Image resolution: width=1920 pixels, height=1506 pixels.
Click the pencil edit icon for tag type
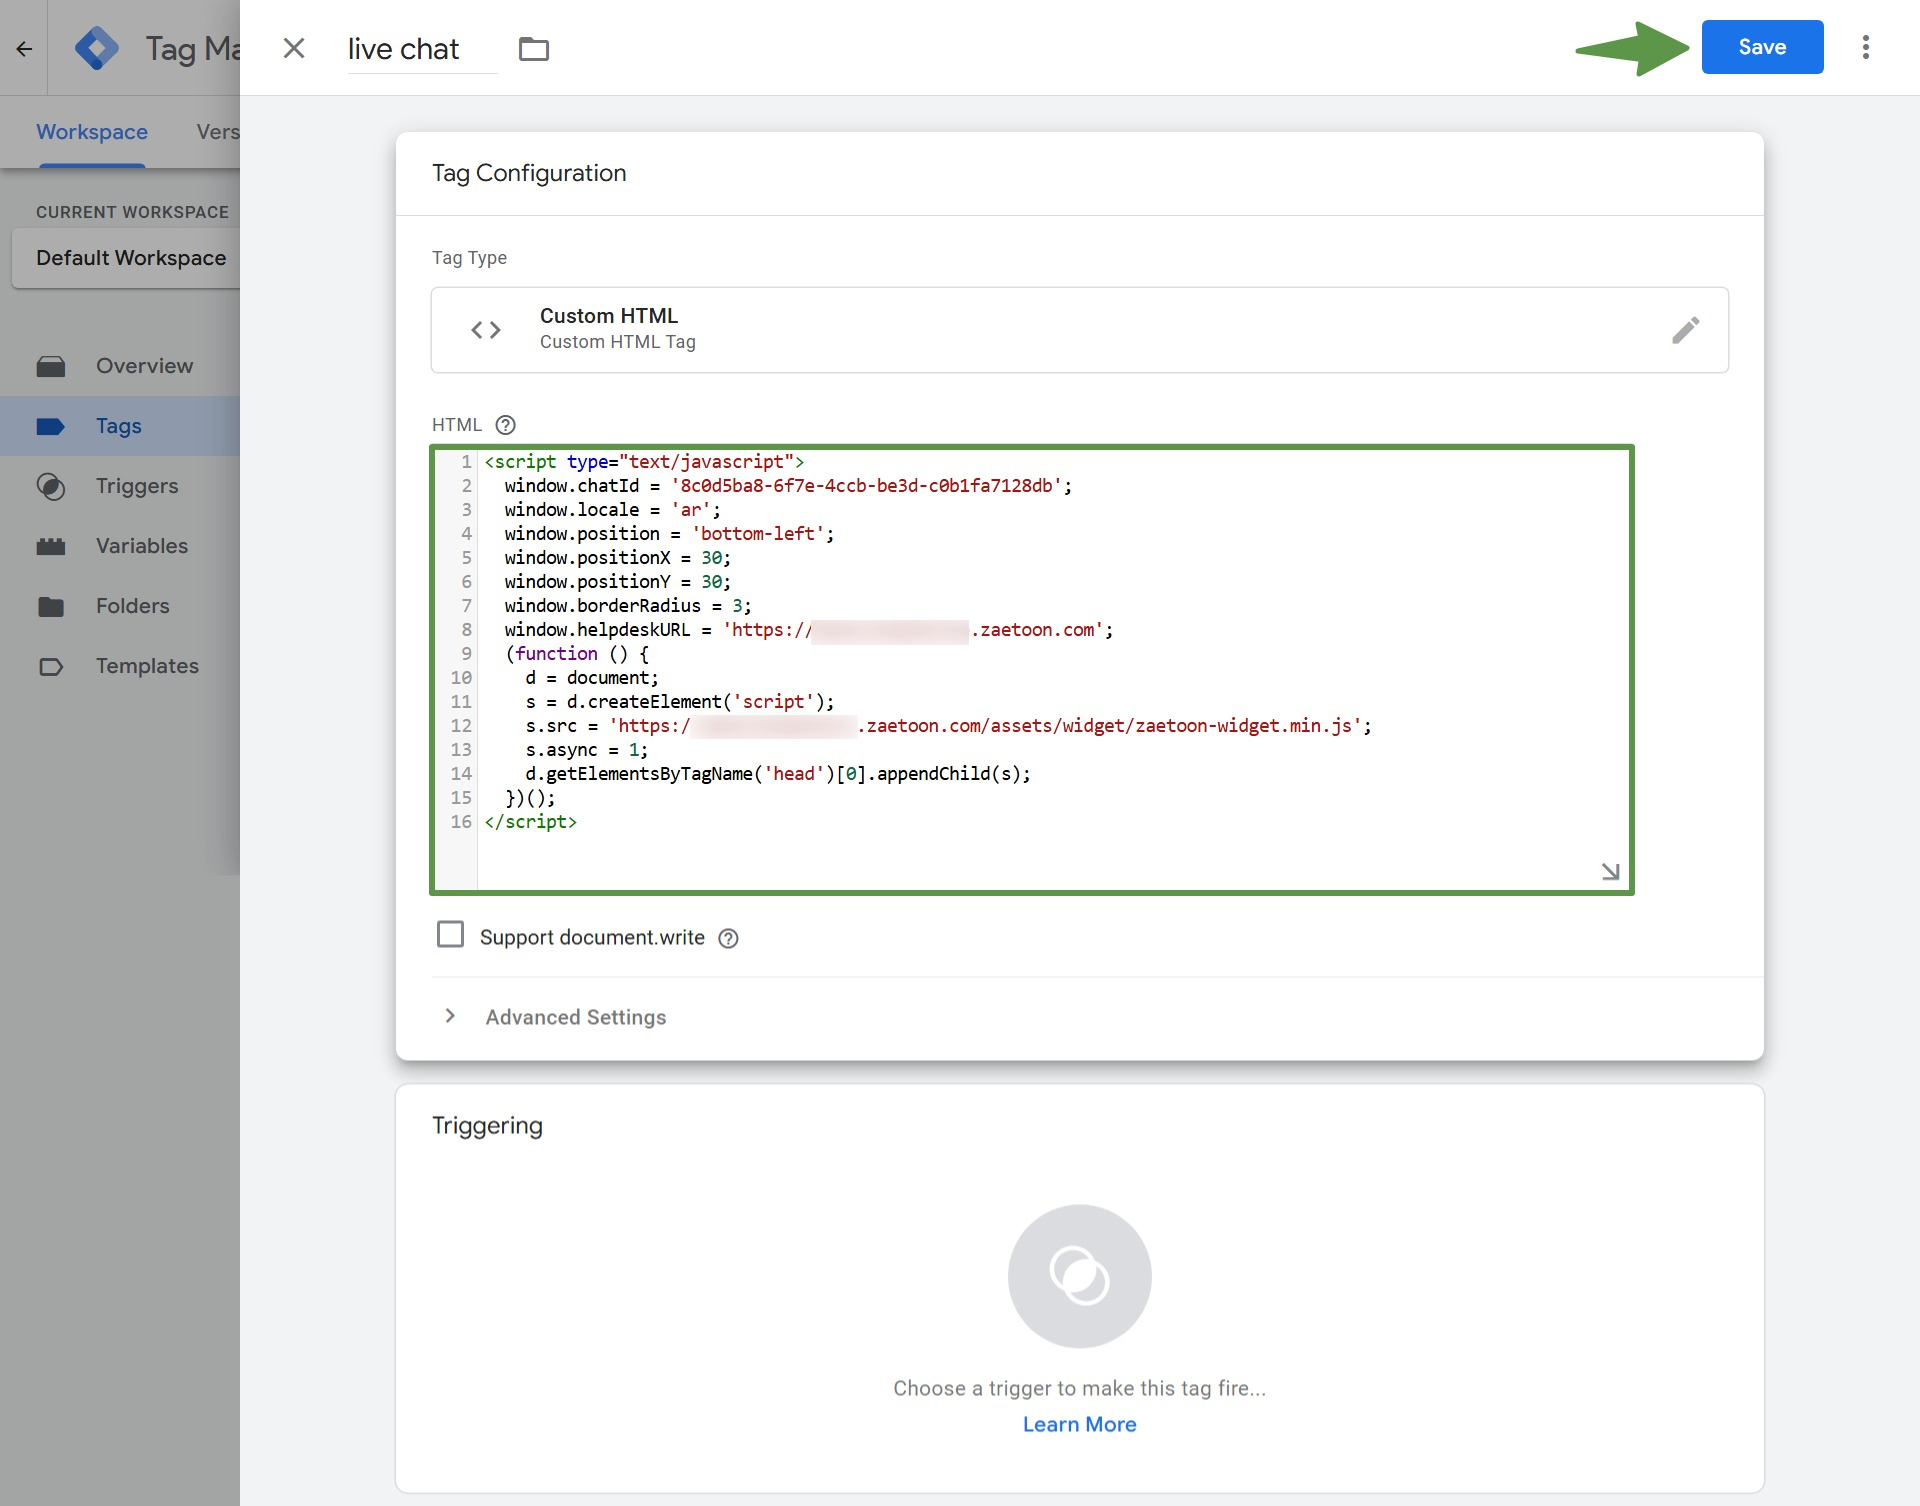[x=1685, y=330]
